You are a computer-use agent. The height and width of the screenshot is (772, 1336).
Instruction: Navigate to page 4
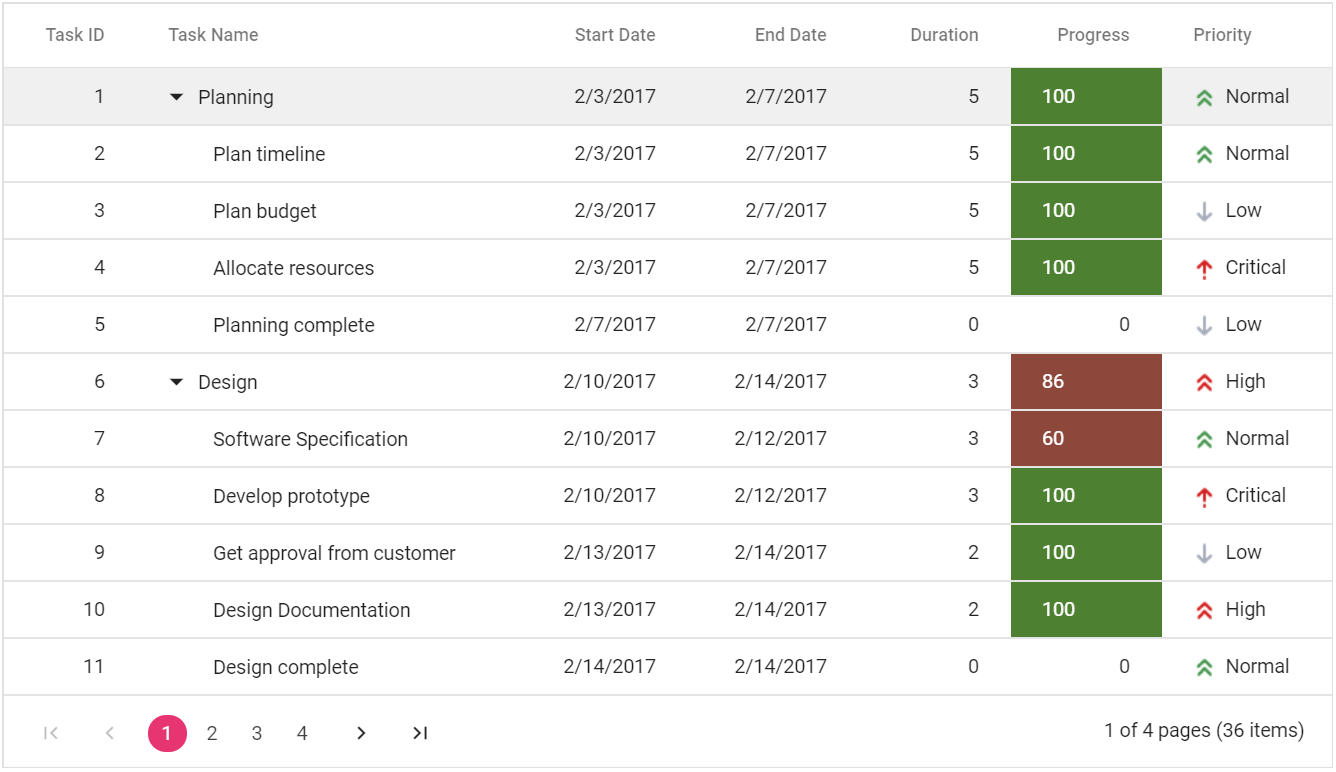(x=302, y=734)
